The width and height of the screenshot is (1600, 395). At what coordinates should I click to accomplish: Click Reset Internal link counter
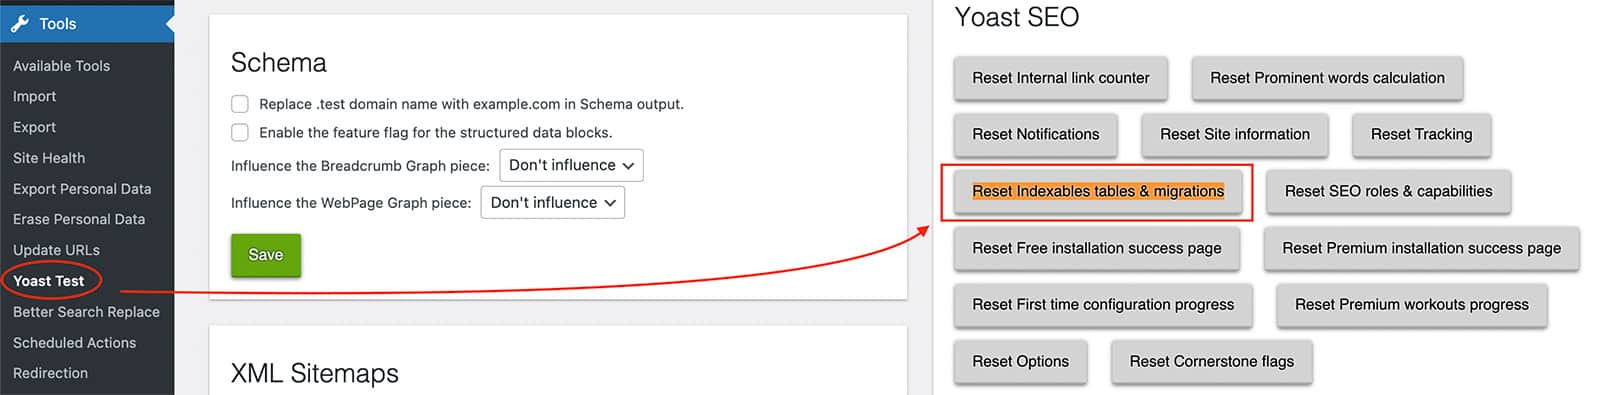[x=1061, y=78]
